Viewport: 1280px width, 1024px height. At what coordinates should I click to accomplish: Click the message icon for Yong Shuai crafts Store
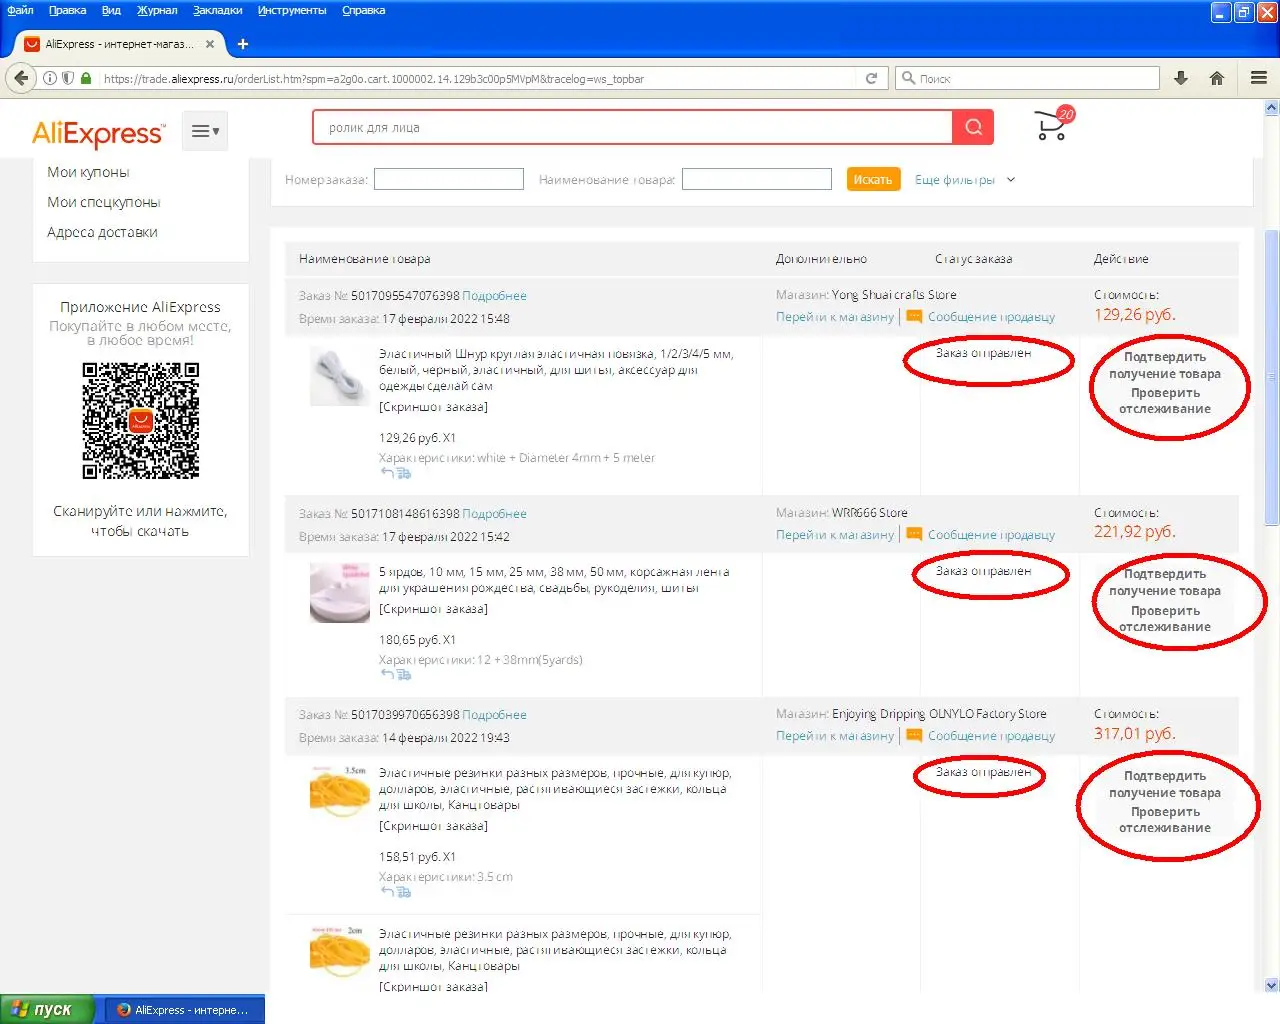point(914,317)
